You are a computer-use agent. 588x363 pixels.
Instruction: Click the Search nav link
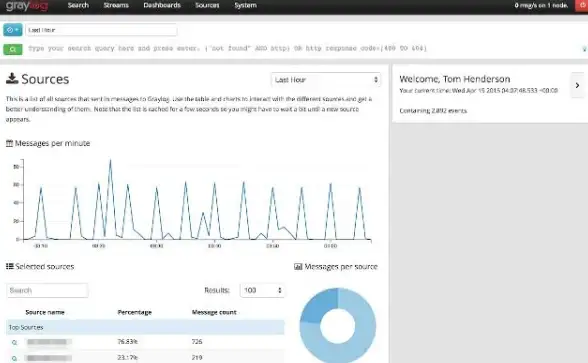click(x=78, y=5)
